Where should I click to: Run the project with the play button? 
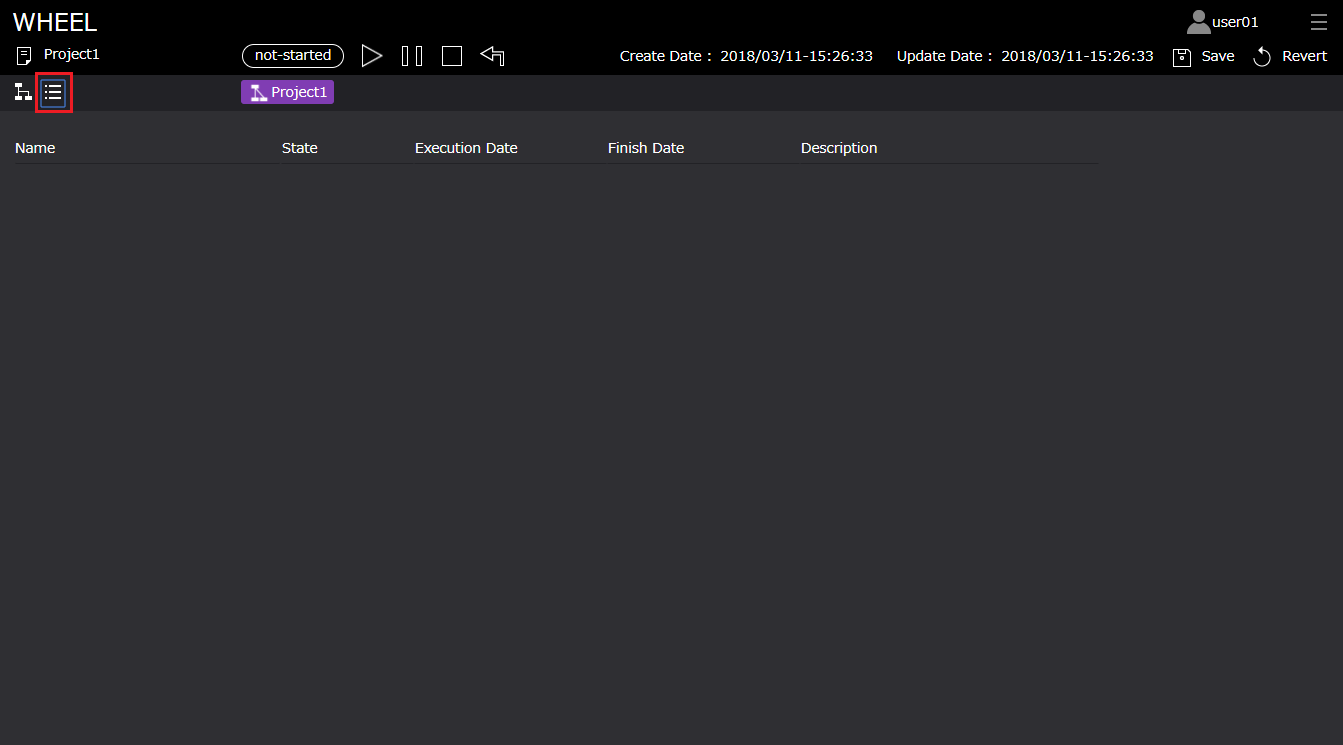pos(372,56)
